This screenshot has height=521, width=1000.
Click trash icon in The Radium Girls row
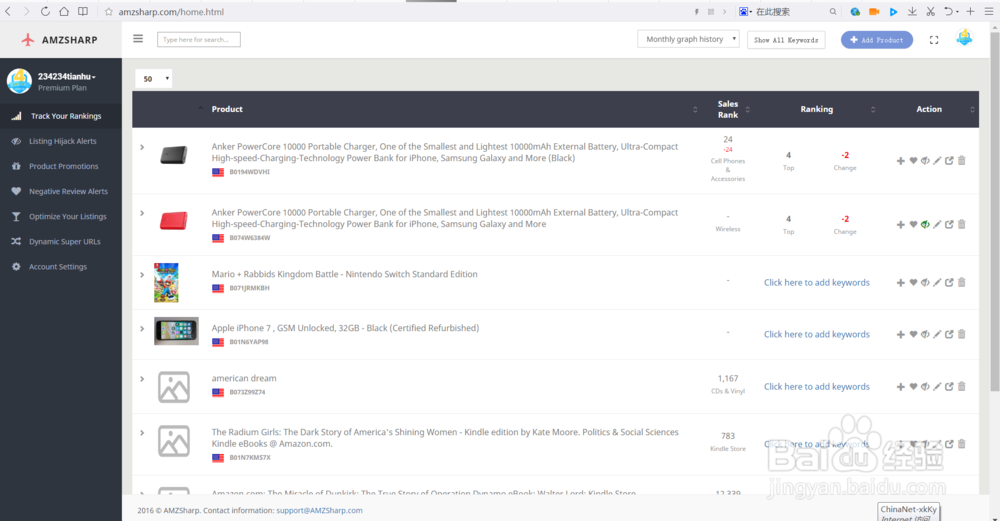pos(962,444)
